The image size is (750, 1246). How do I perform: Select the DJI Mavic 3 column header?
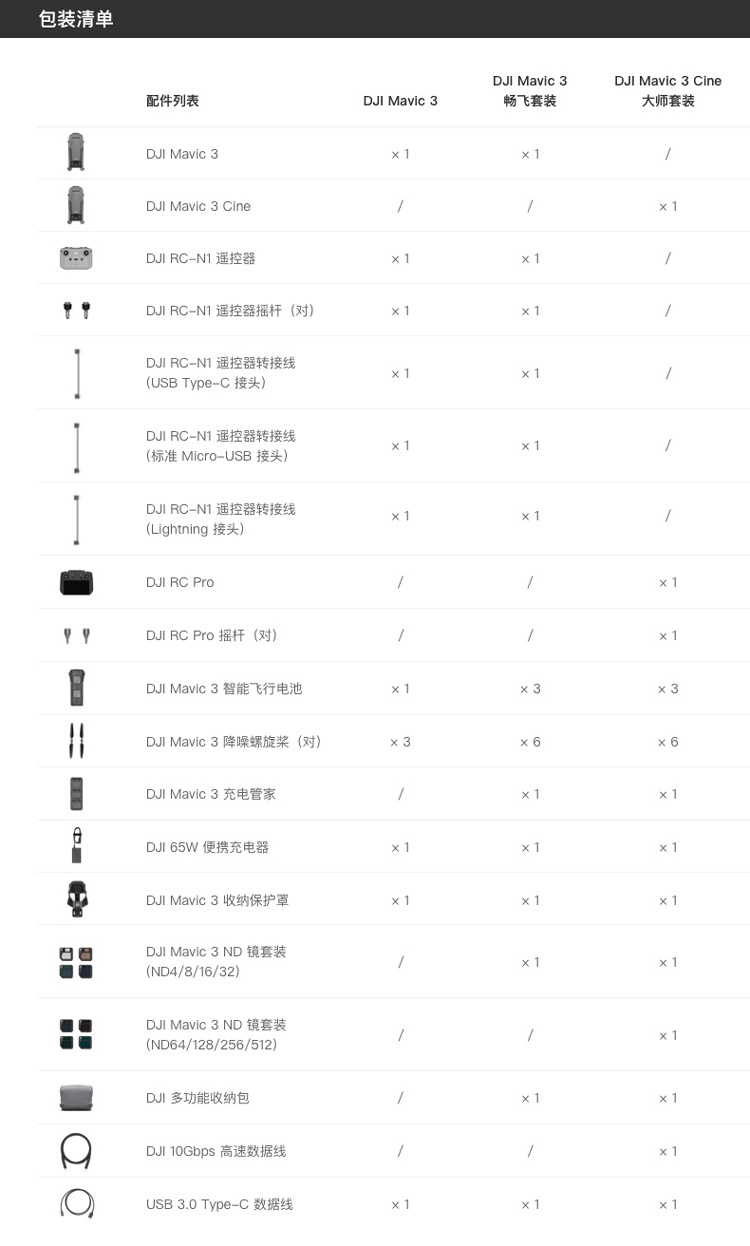click(x=400, y=101)
